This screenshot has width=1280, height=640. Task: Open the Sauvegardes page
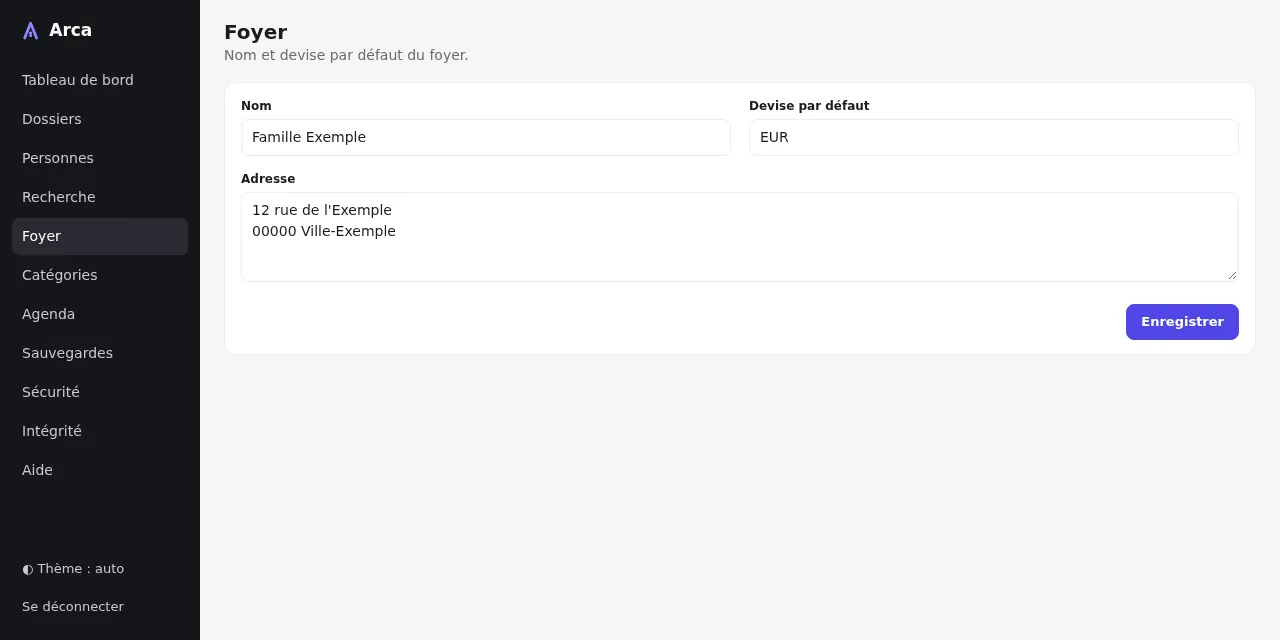pos(100,353)
